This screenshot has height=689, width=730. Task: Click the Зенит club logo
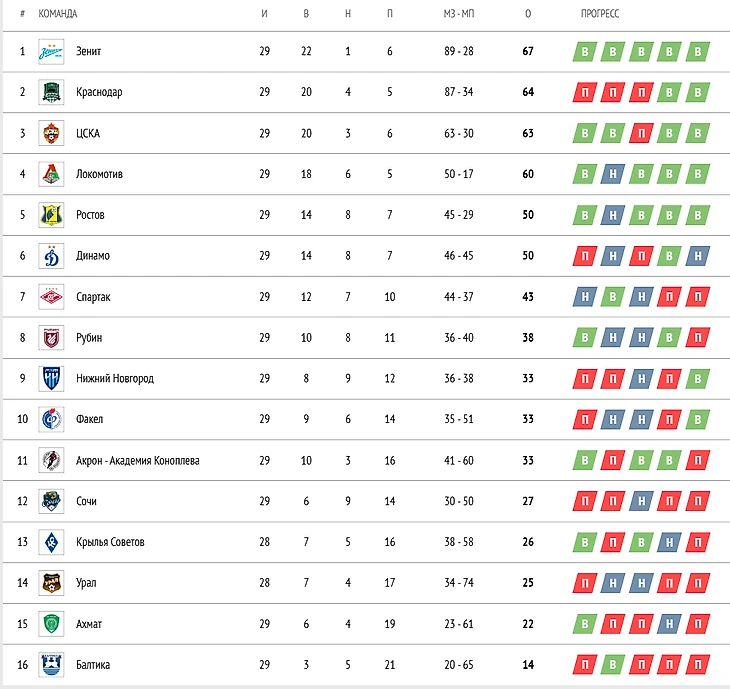(x=51, y=52)
